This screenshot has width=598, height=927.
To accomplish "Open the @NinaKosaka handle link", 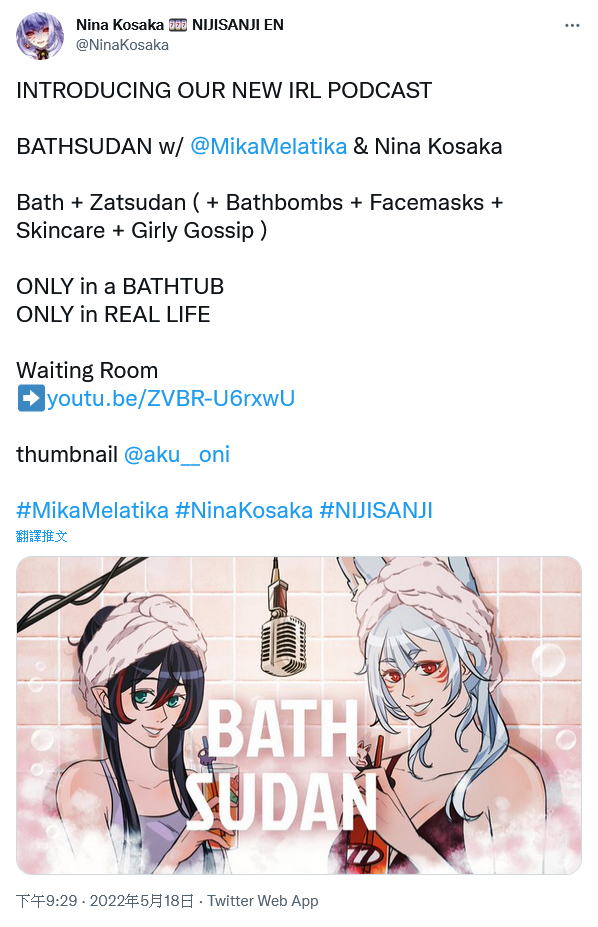I will click(122, 45).
